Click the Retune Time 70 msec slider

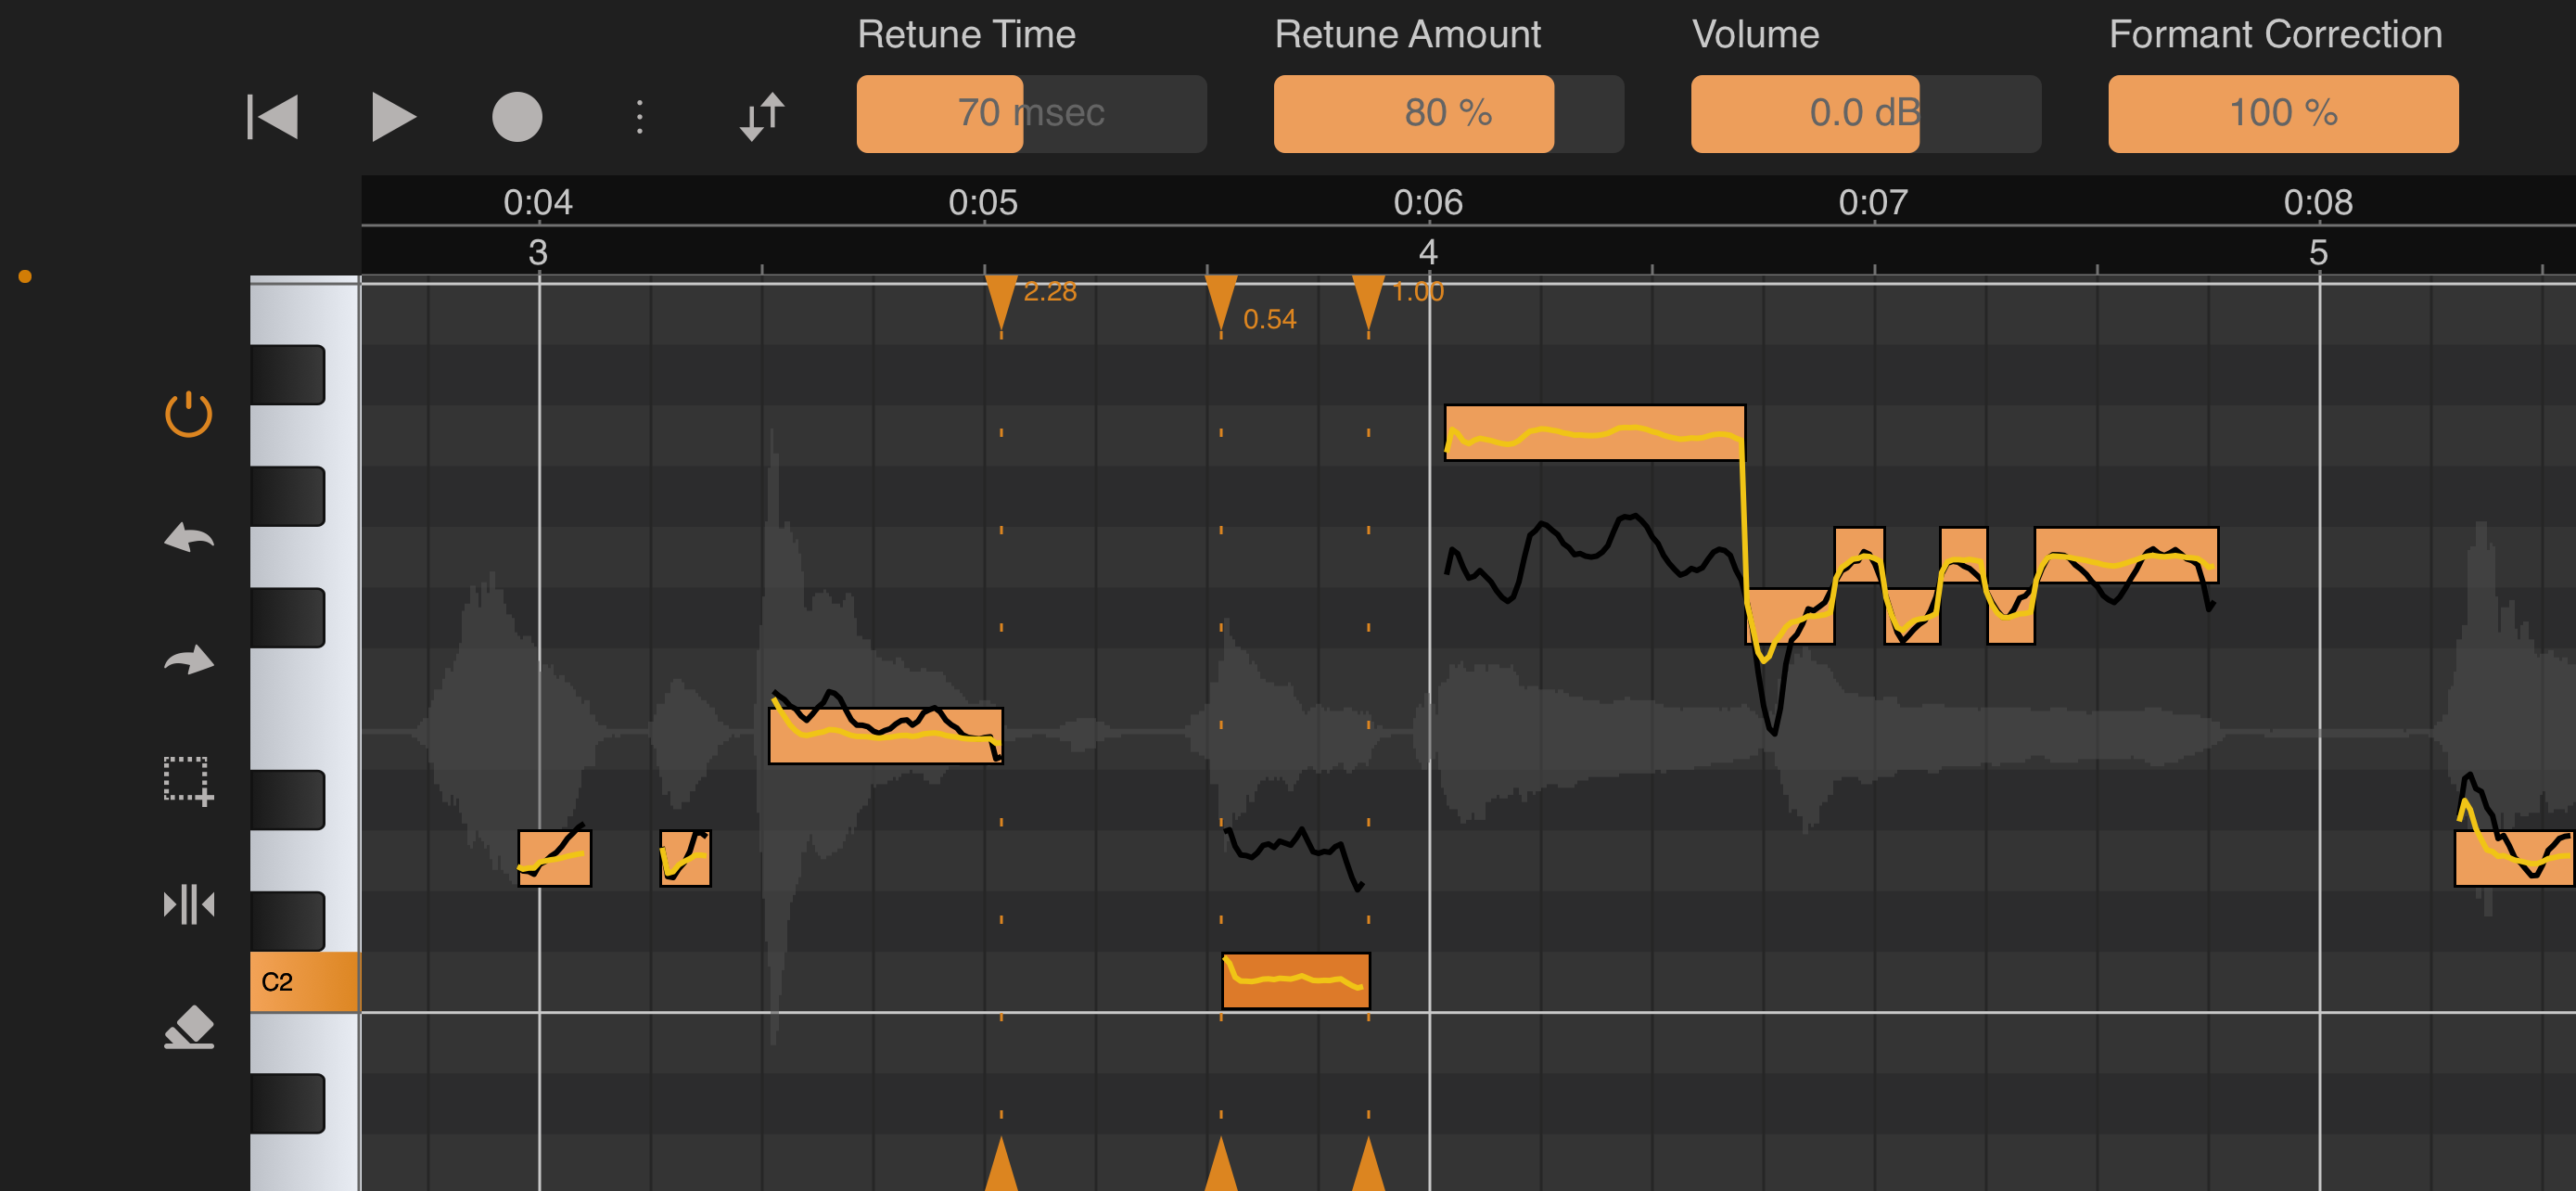pyautogui.click(x=1031, y=113)
